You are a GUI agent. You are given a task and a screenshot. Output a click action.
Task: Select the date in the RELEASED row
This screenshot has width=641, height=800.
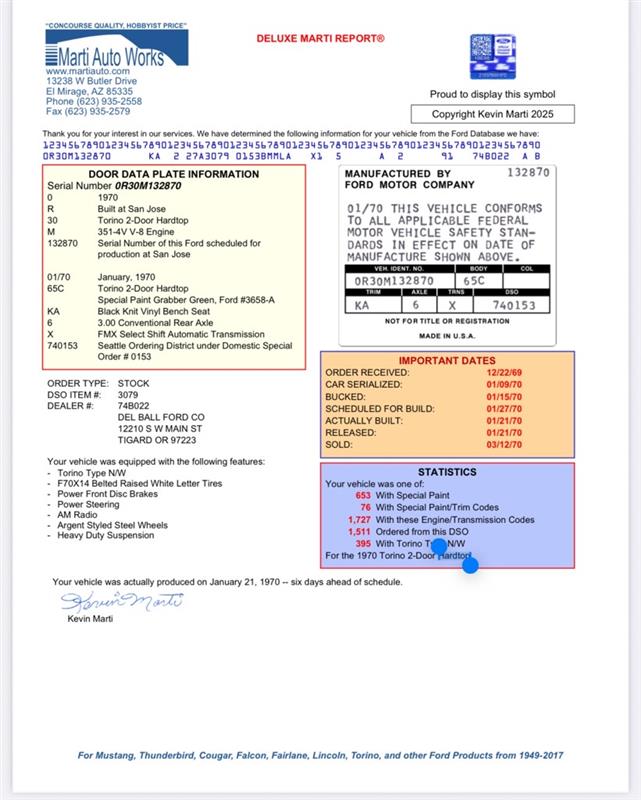(504, 433)
